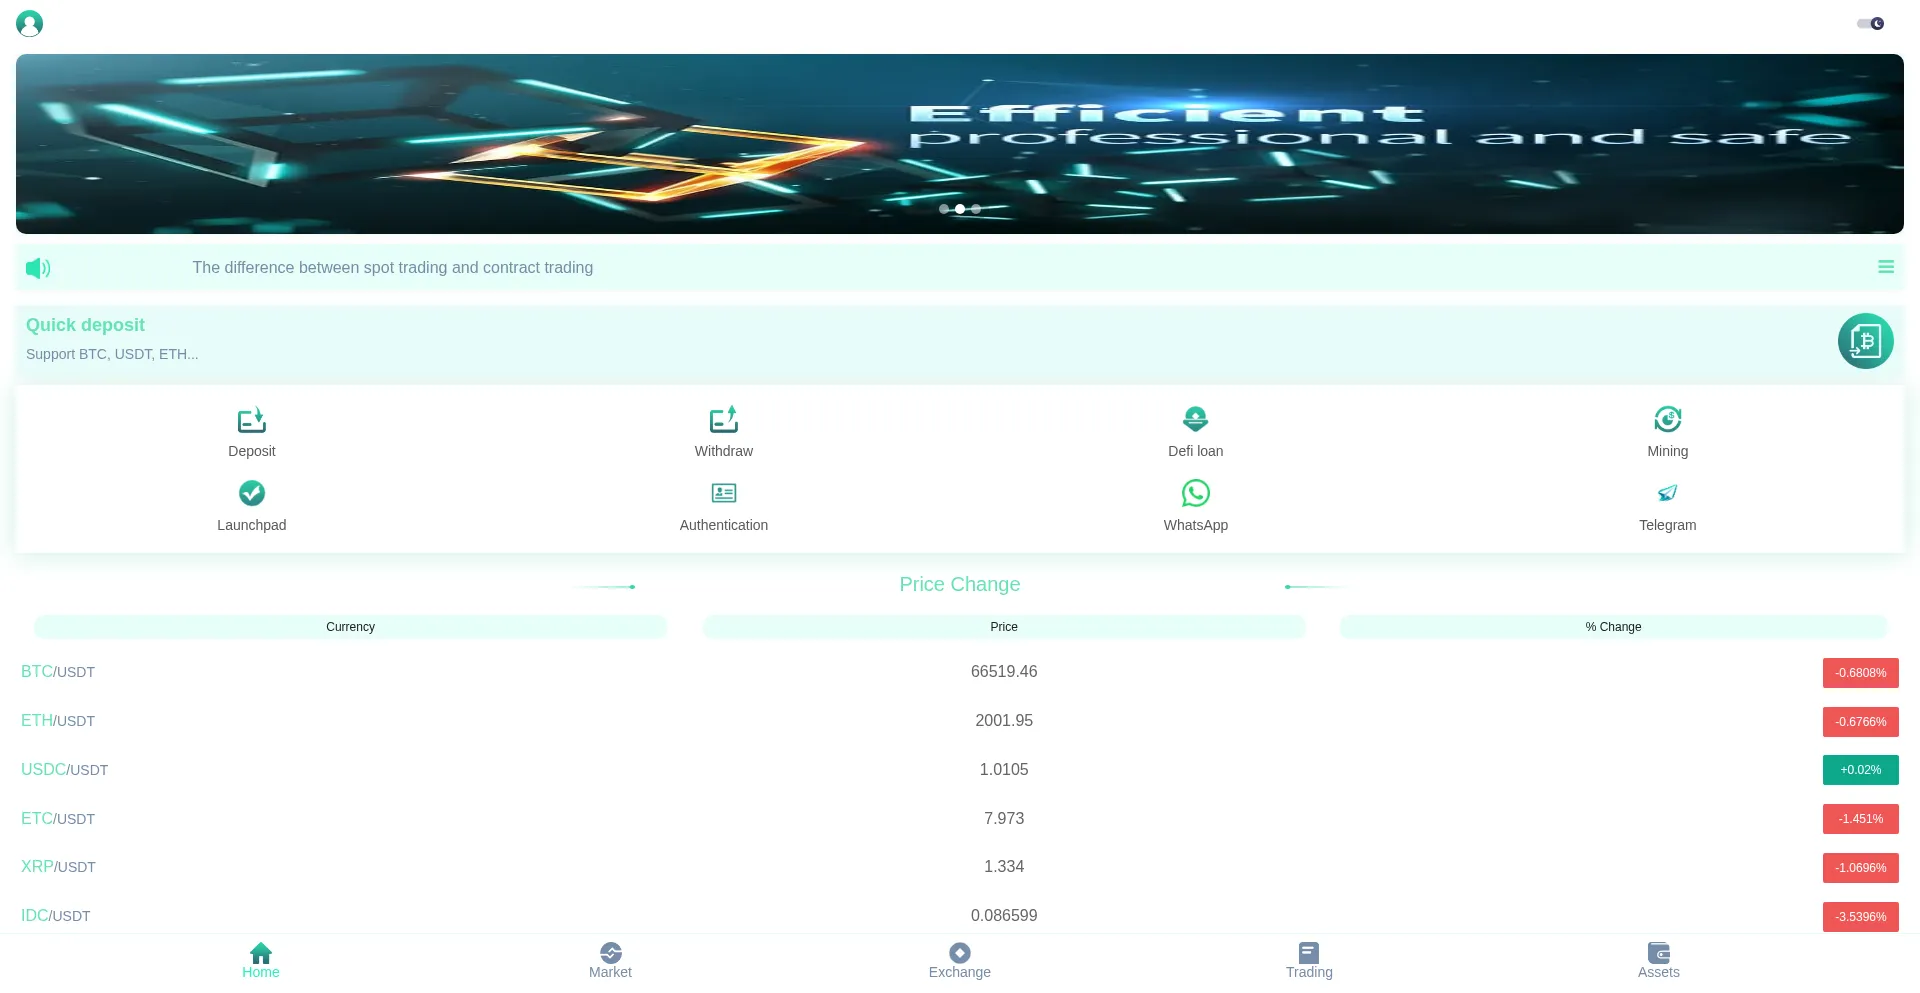Open the WhatsApp icon
This screenshot has height=993, width=1920.
click(x=1196, y=493)
